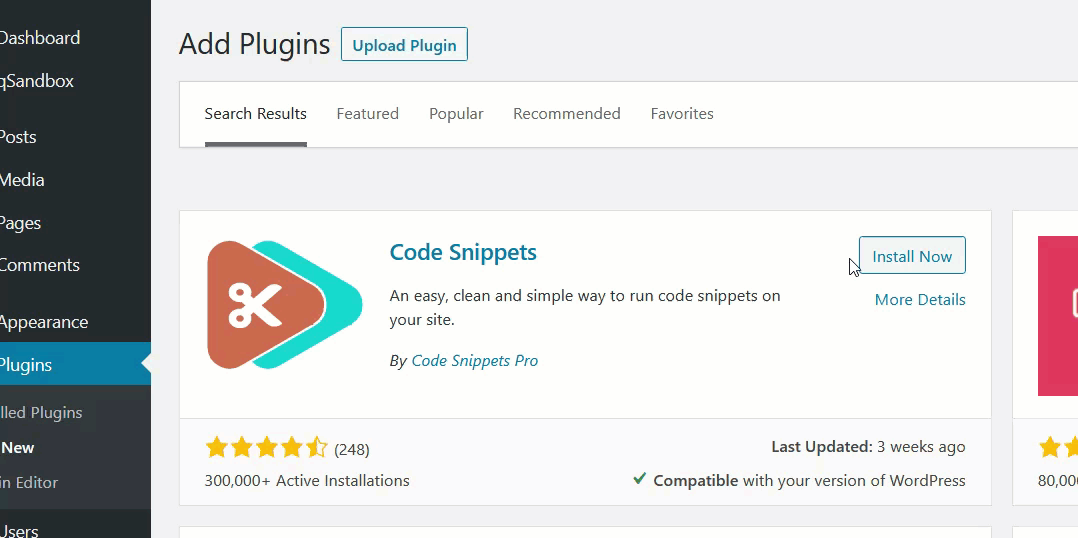
Task: Install the Code Snippets plugin now
Action: point(912,256)
